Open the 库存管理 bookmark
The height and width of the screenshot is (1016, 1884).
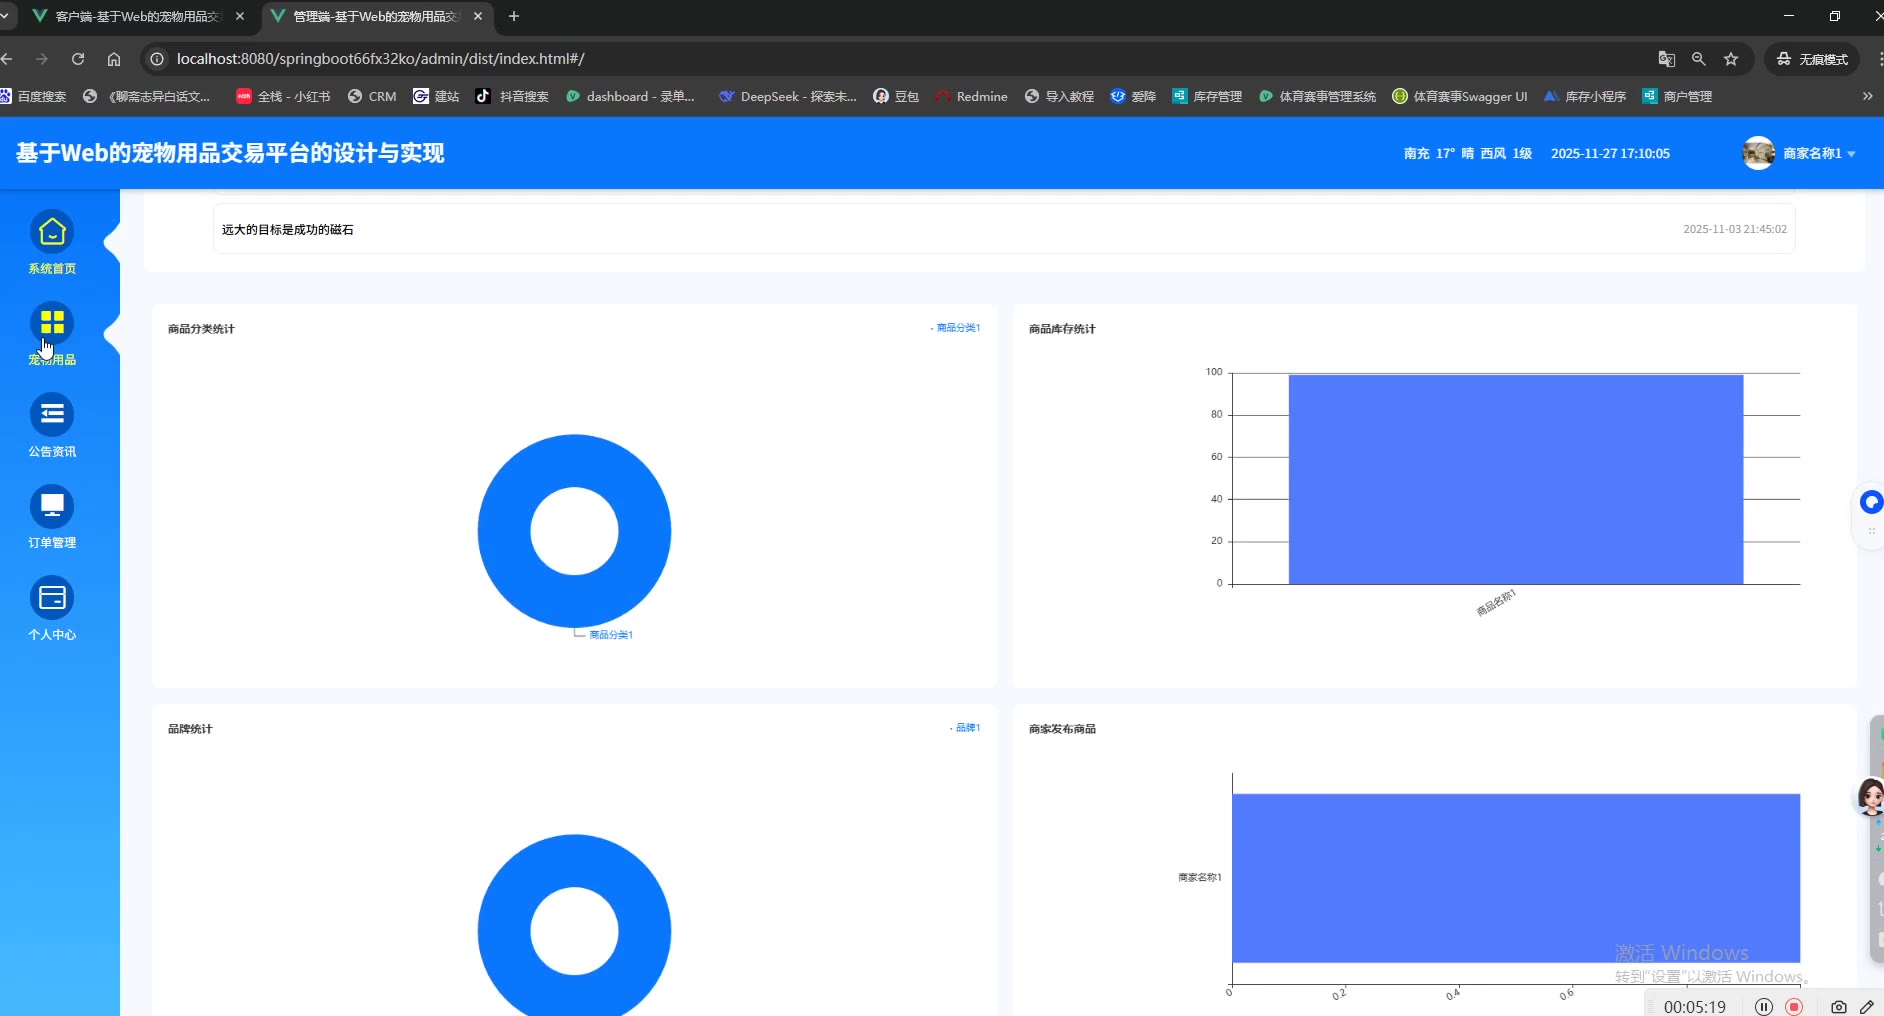pos(1207,96)
